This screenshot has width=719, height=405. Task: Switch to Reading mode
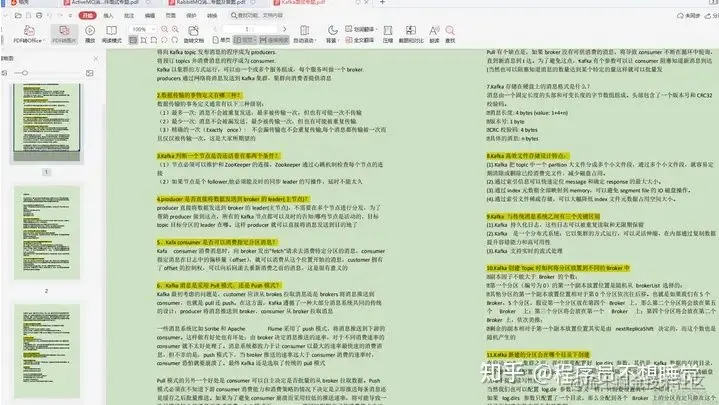point(111,34)
